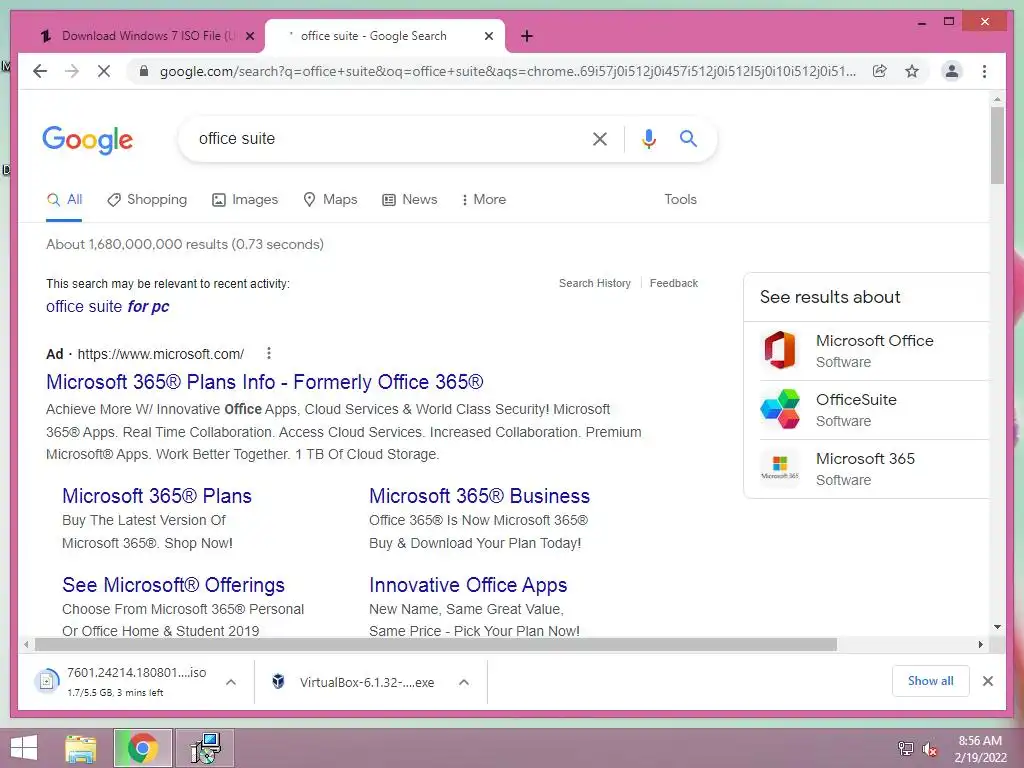Screen dimensions: 1024x768
Task: Open Microsoft 365 Business sitelink
Action: click(x=479, y=496)
